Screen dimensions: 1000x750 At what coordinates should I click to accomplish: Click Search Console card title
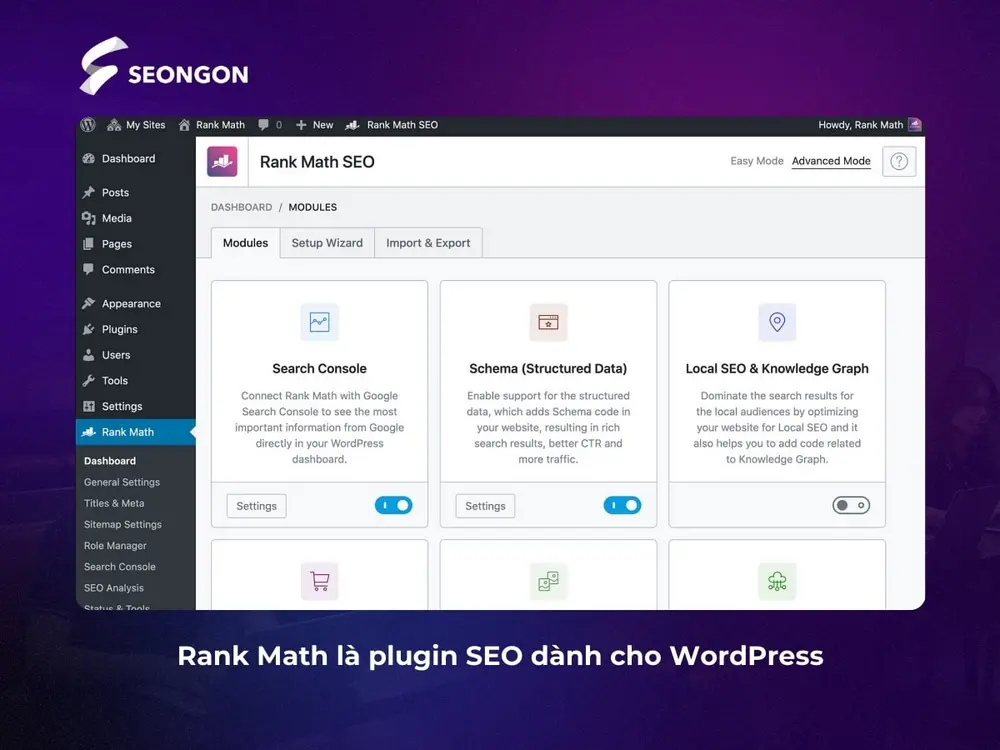[320, 369]
